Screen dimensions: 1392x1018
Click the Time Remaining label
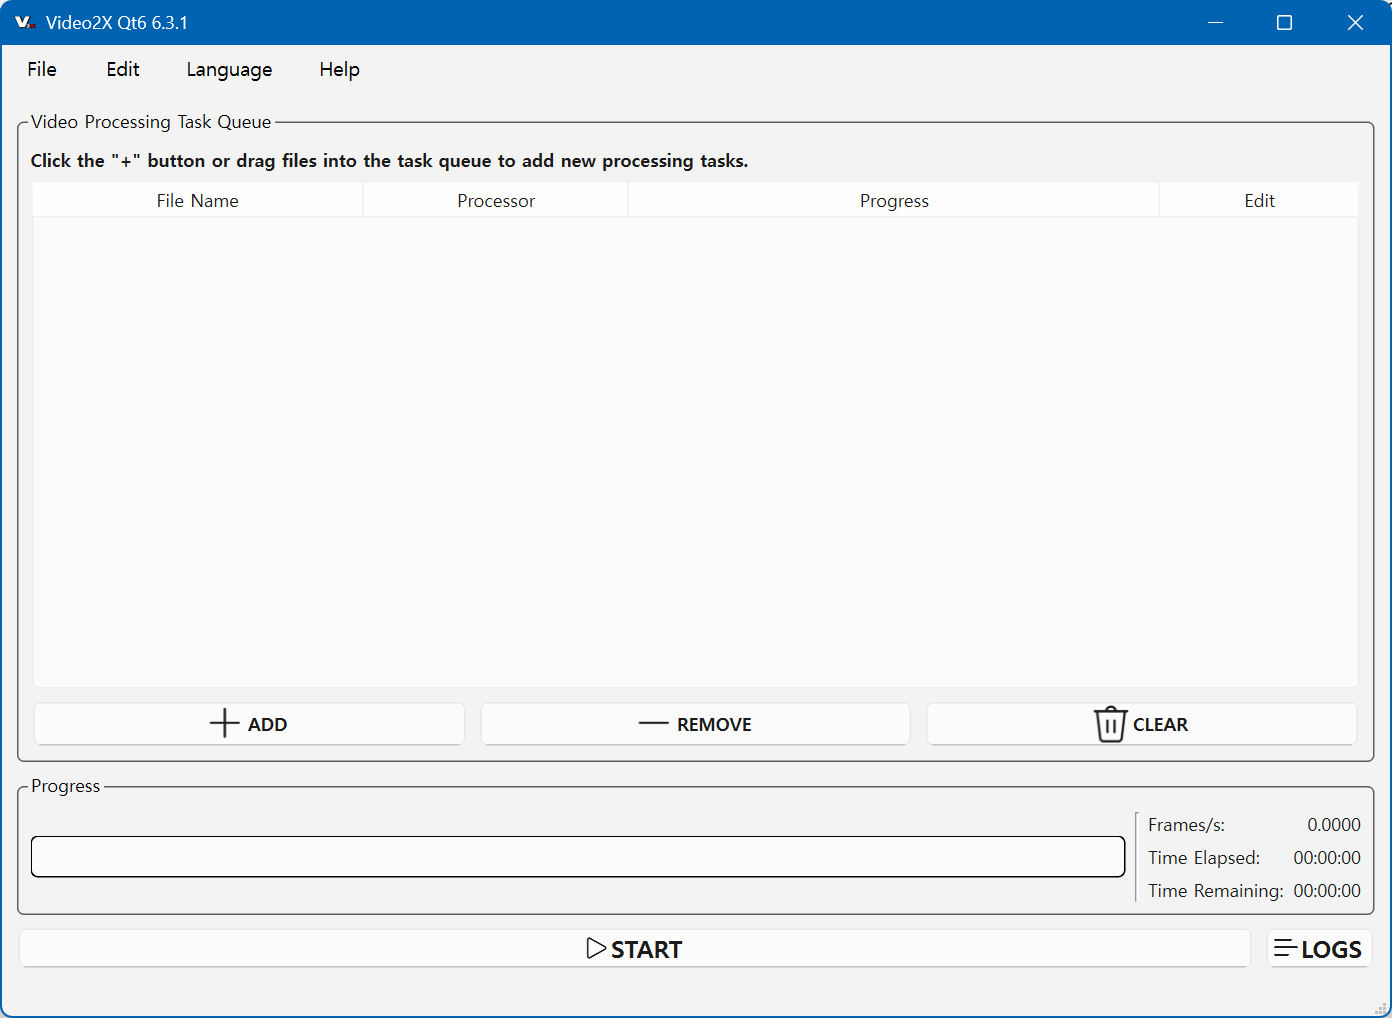[1215, 891]
